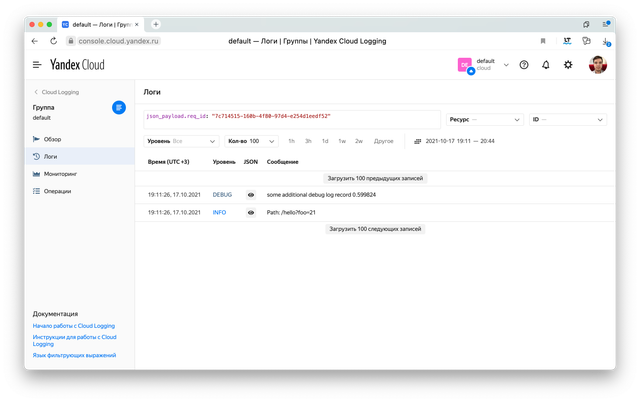Go to Обзор in the sidebar
Image resolution: width=640 pixels, height=402 pixels.
click(53, 139)
